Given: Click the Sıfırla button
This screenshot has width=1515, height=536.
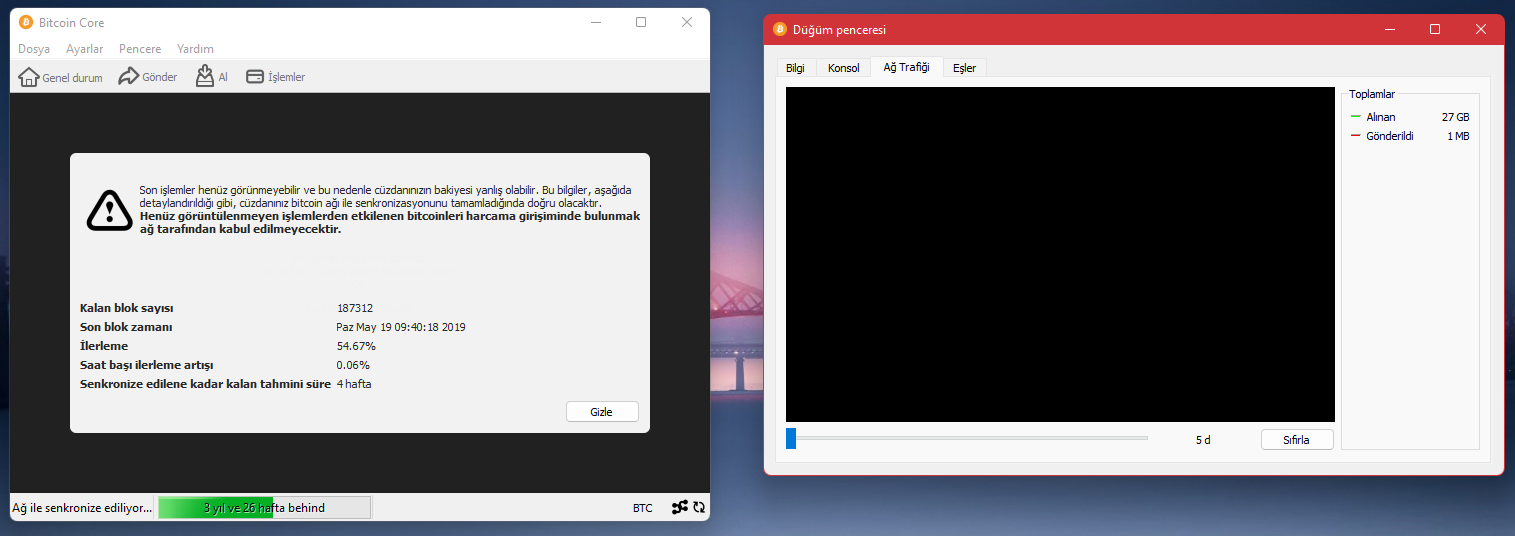Looking at the screenshot, I should click(1297, 440).
